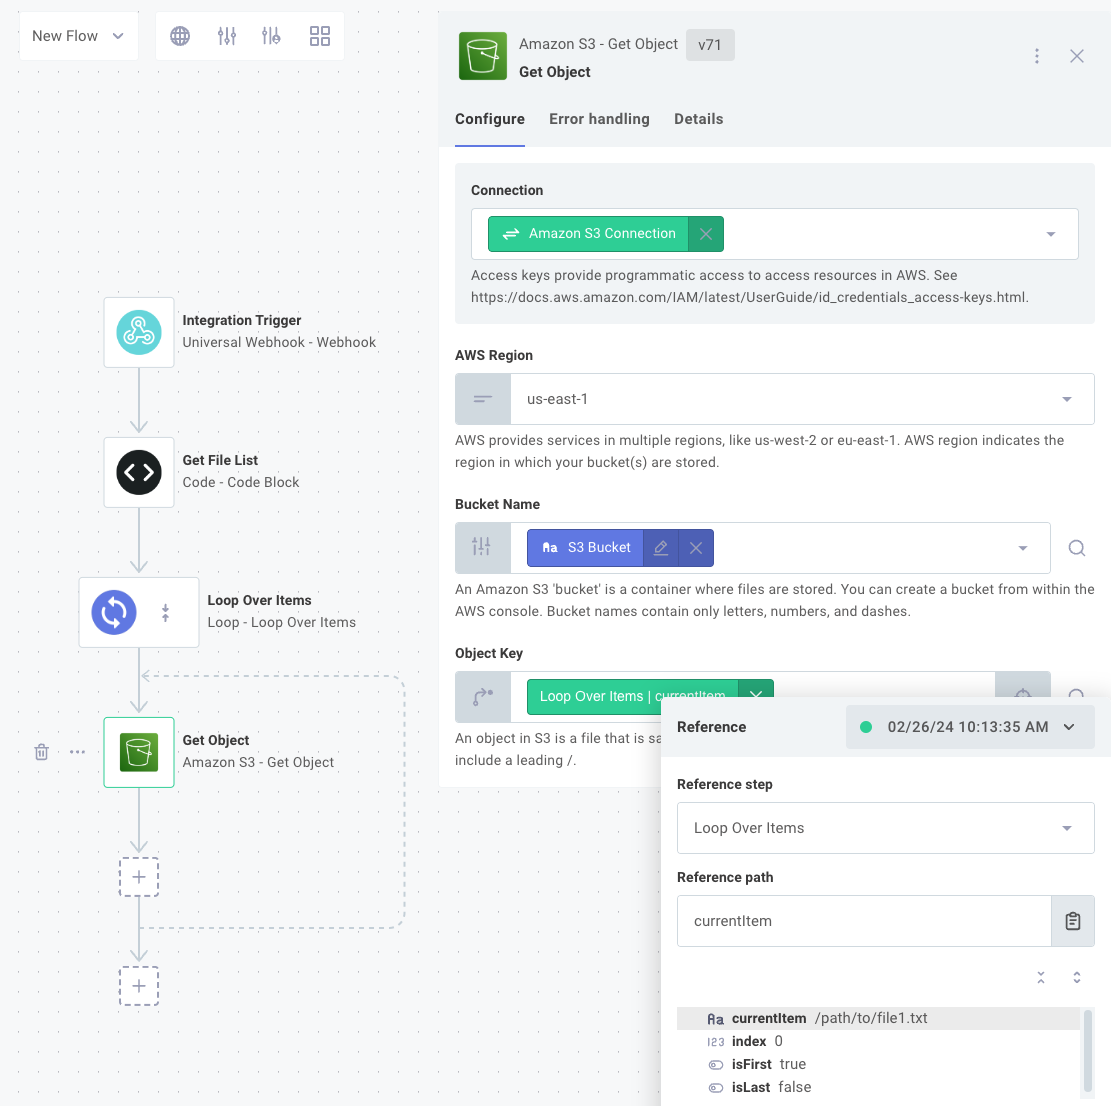Screen dimensions: 1111x1106
Task: Select the index 0 reference row
Action: click(x=879, y=1041)
